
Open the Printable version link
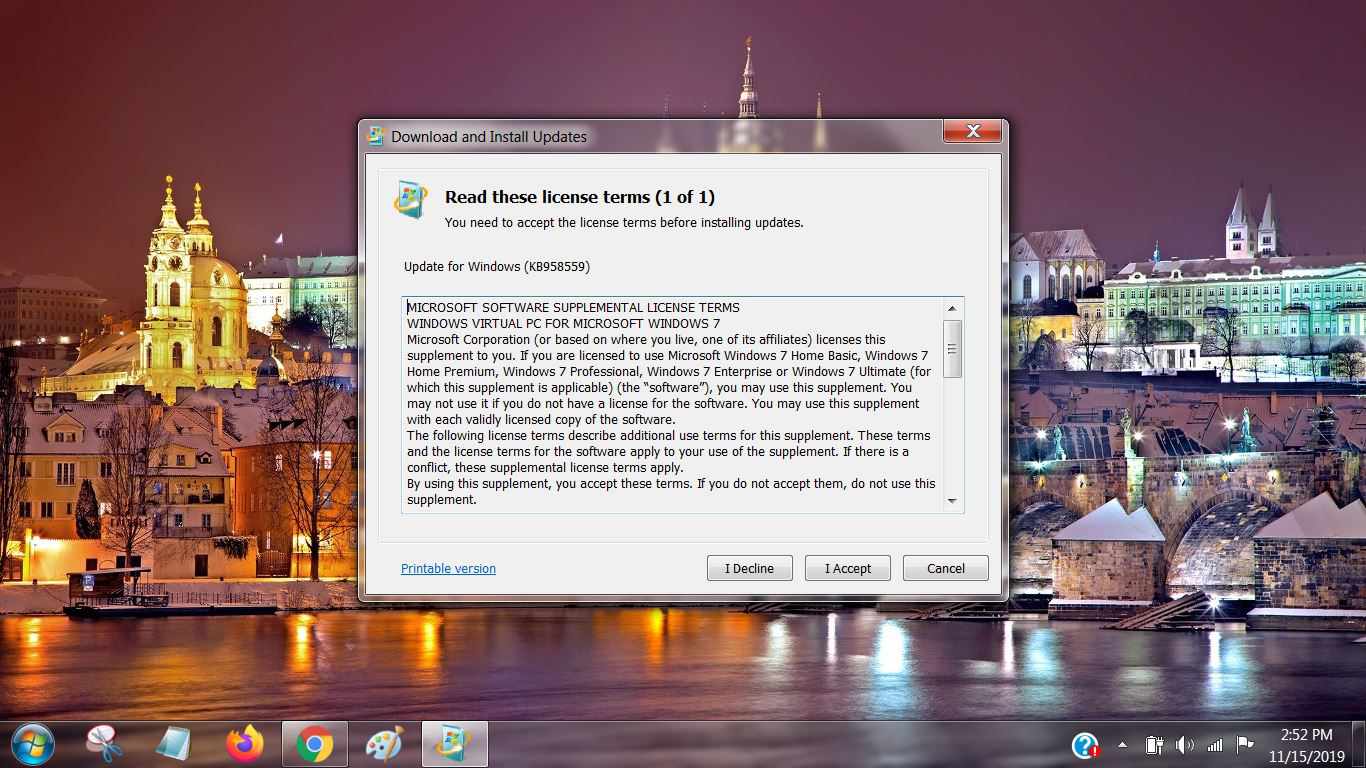click(448, 568)
